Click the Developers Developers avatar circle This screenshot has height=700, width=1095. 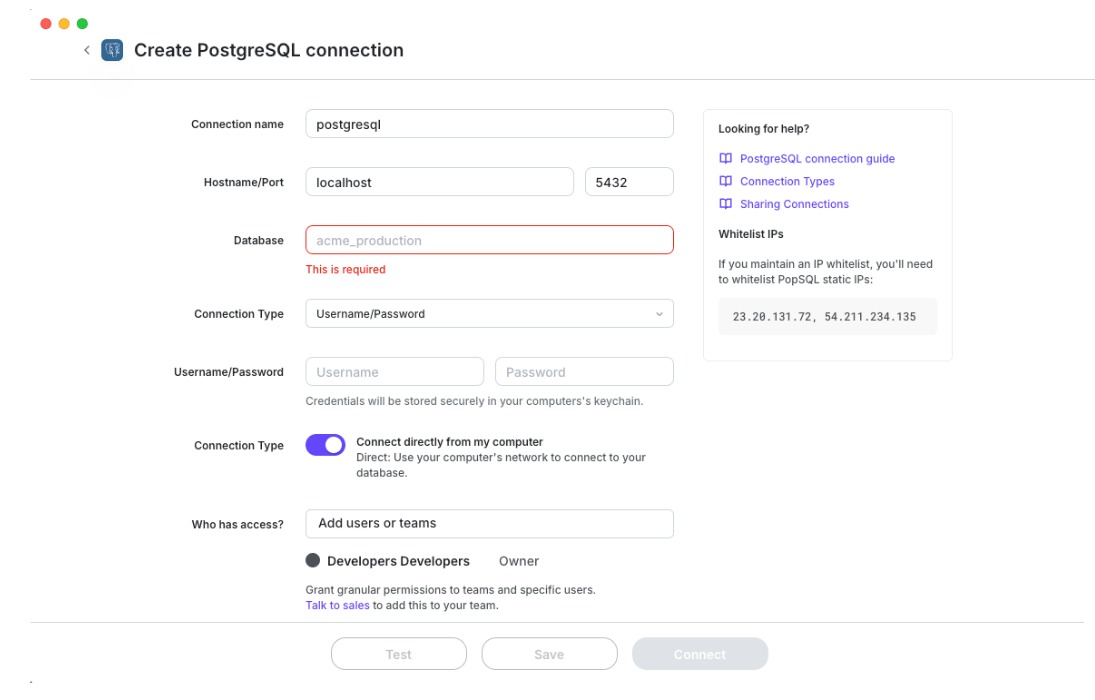(x=313, y=561)
